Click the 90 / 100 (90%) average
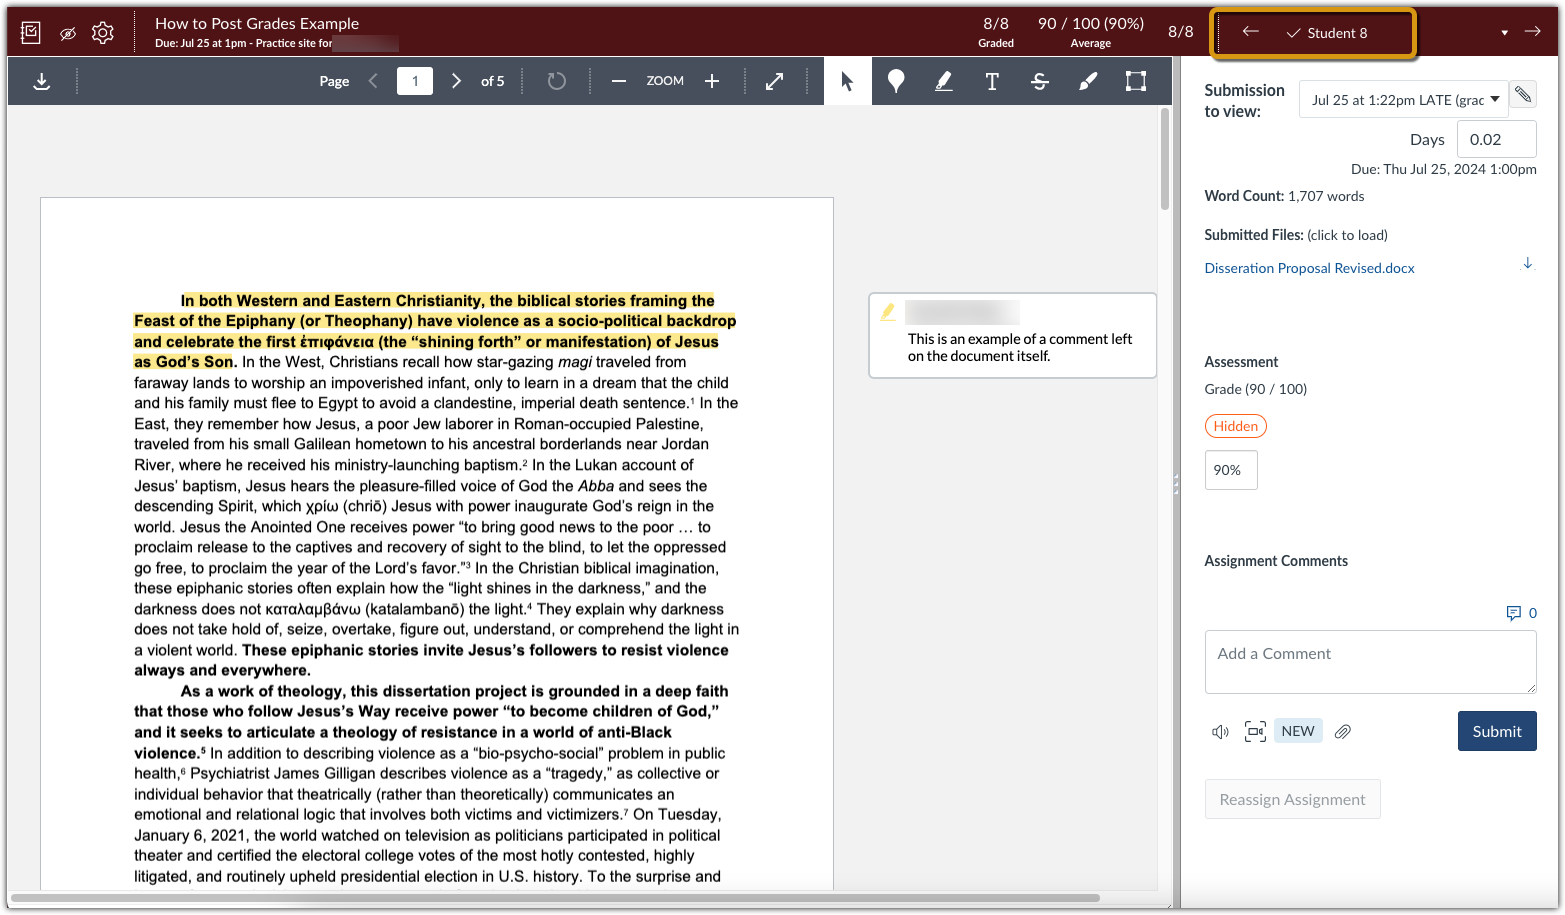This screenshot has height=915, width=1565. tap(1090, 32)
